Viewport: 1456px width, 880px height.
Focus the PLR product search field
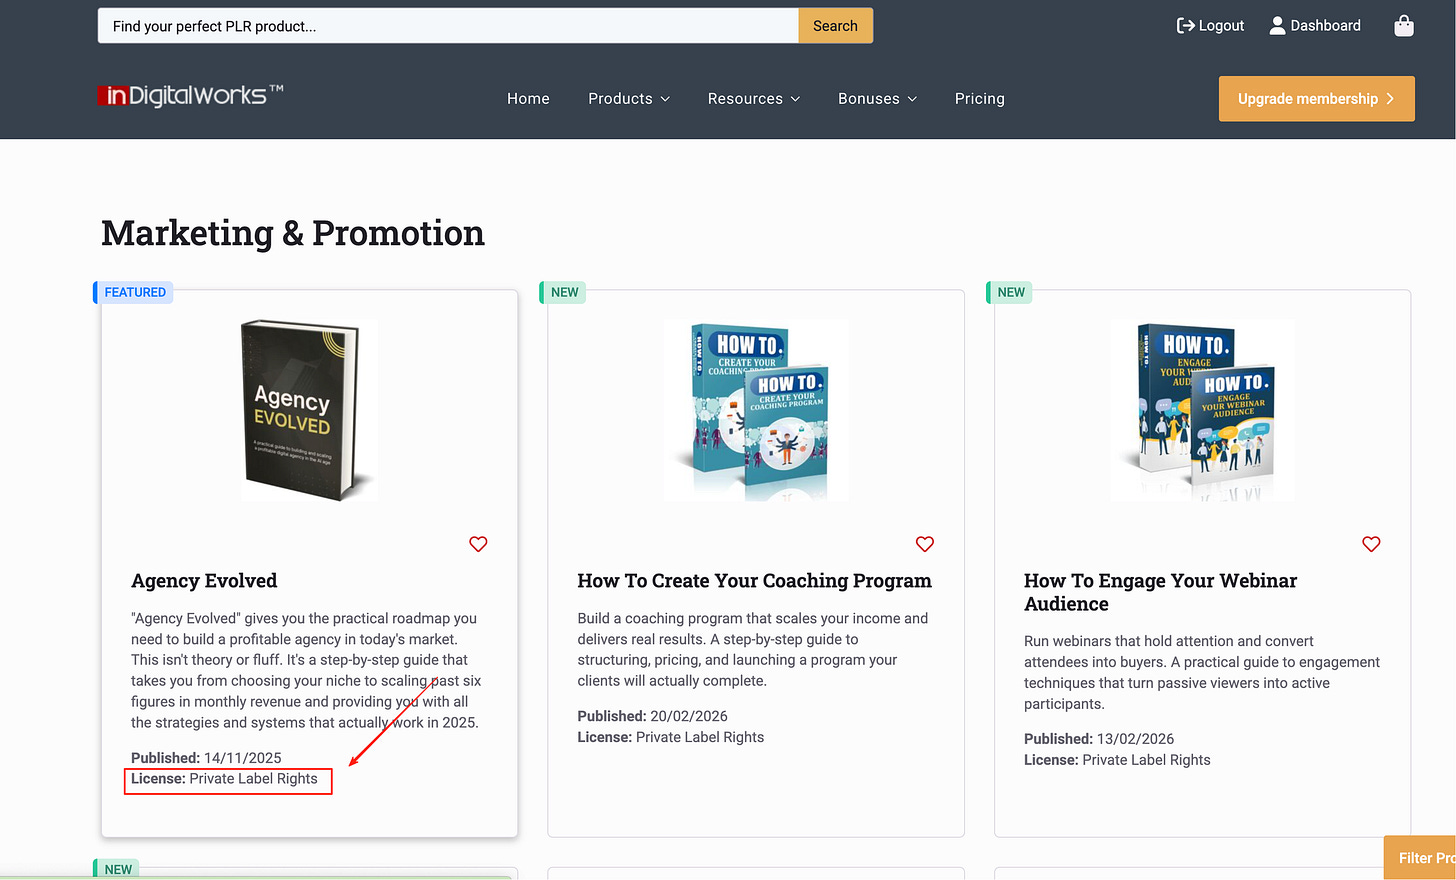tap(448, 26)
